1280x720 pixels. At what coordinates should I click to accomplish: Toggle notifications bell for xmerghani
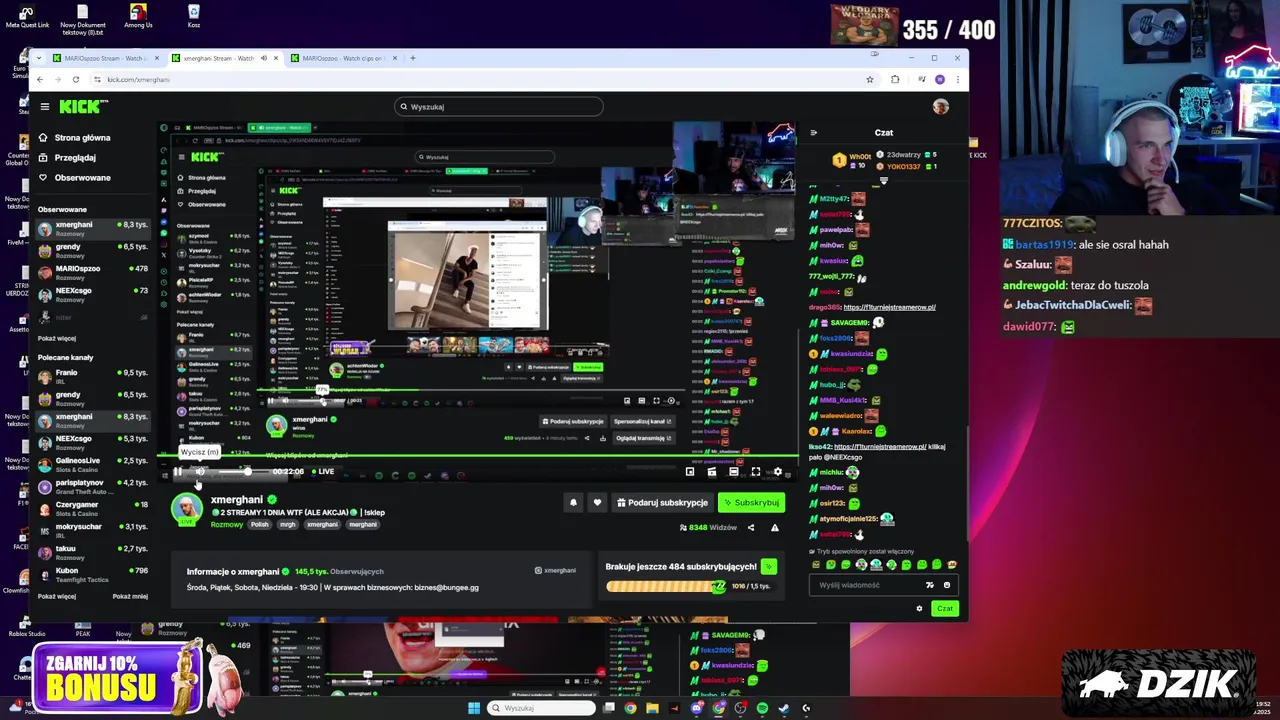tap(573, 503)
